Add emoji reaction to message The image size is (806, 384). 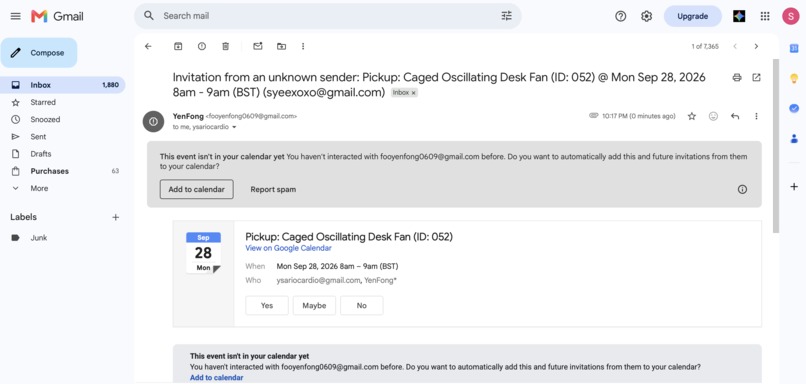click(x=713, y=116)
